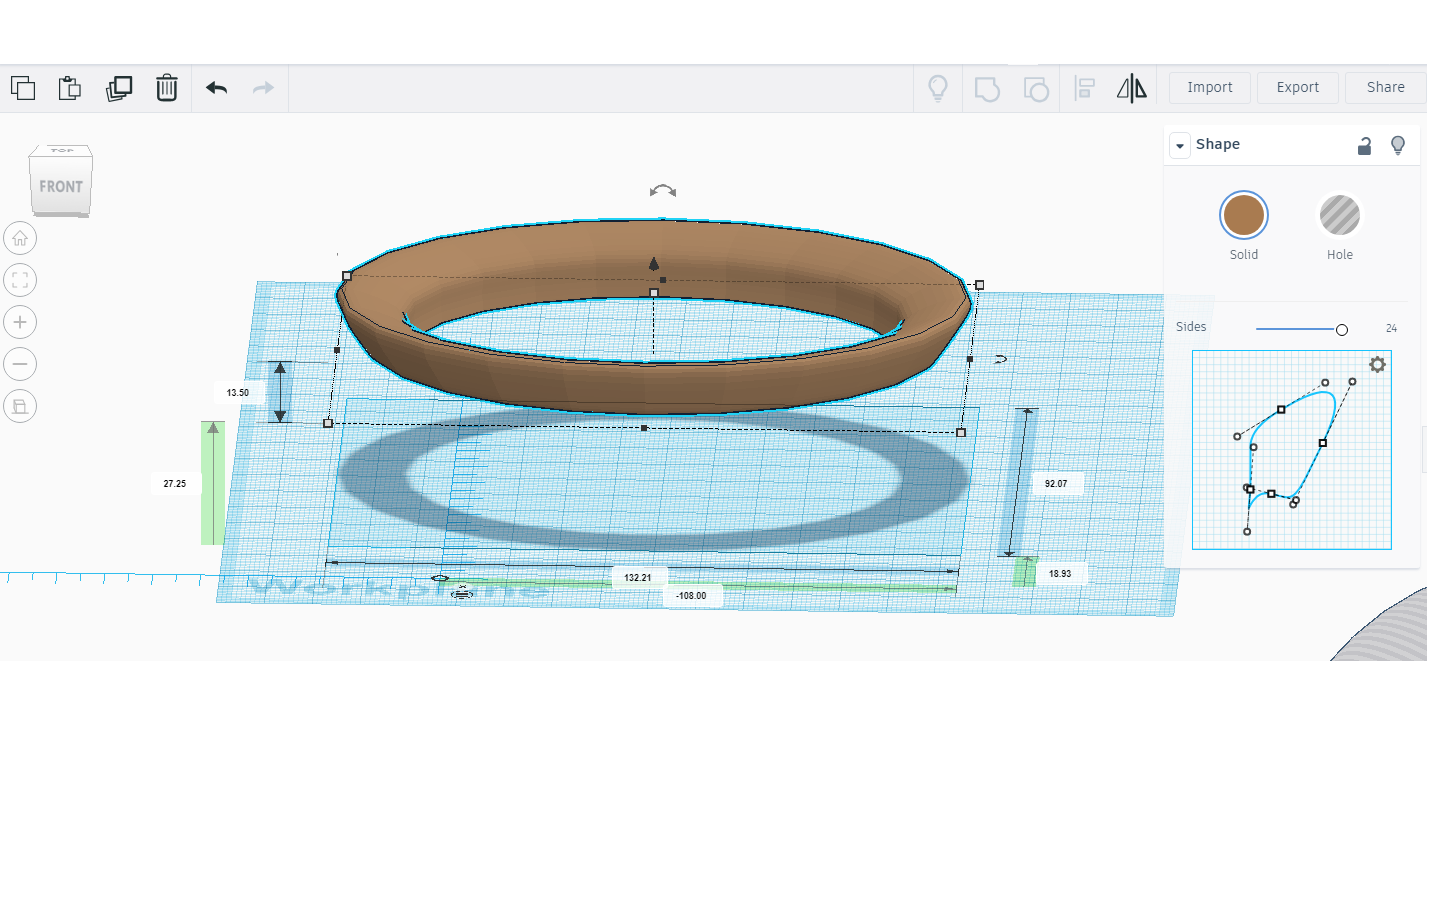Image resolution: width=1440 pixels, height=900 pixels.
Task: Open the Align tool
Action: pos(1085,88)
